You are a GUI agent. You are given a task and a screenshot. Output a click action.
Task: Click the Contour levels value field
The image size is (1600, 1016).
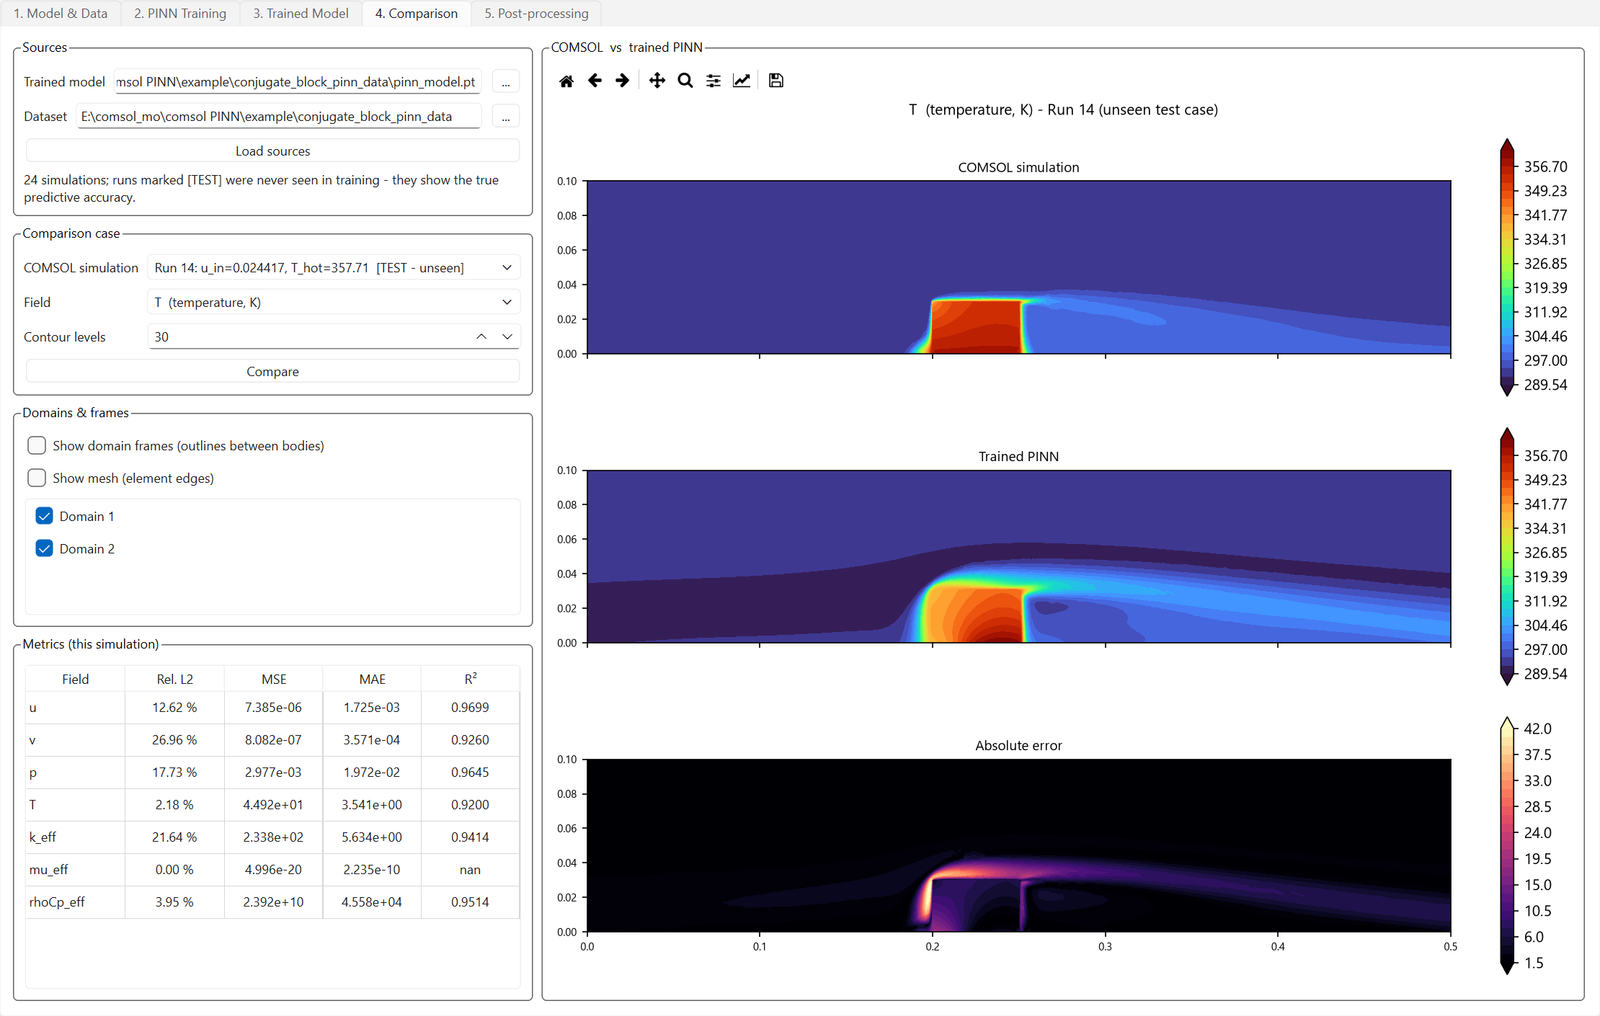point(308,337)
